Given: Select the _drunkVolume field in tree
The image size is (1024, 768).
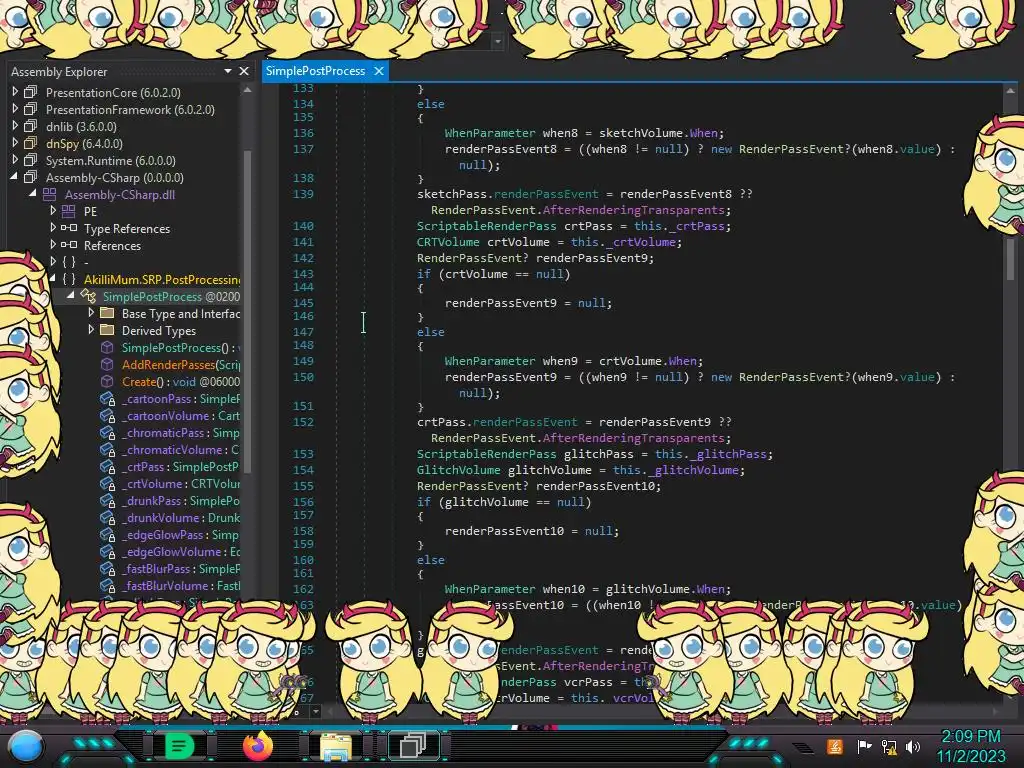Looking at the screenshot, I should [181, 518].
